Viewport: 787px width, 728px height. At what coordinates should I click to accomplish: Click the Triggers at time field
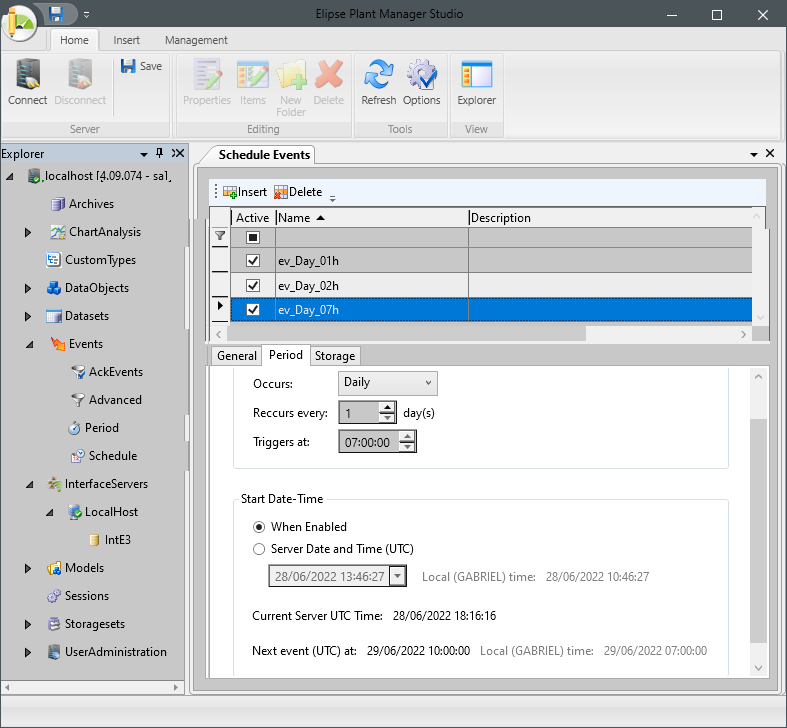pos(368,442)
